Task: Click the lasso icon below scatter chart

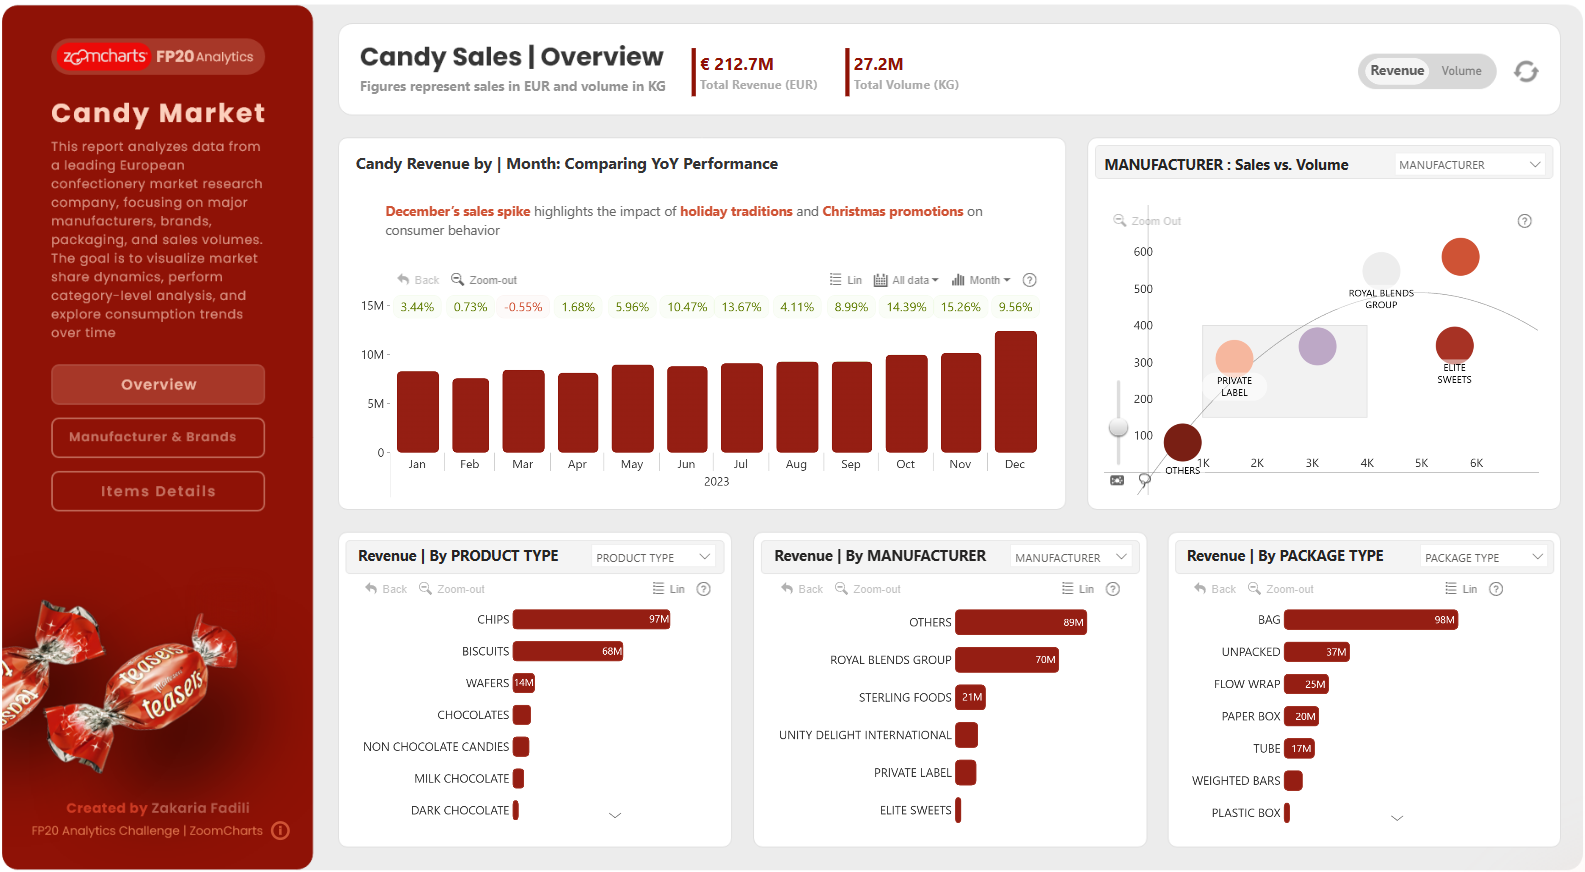Action: tap(1145, 480)
